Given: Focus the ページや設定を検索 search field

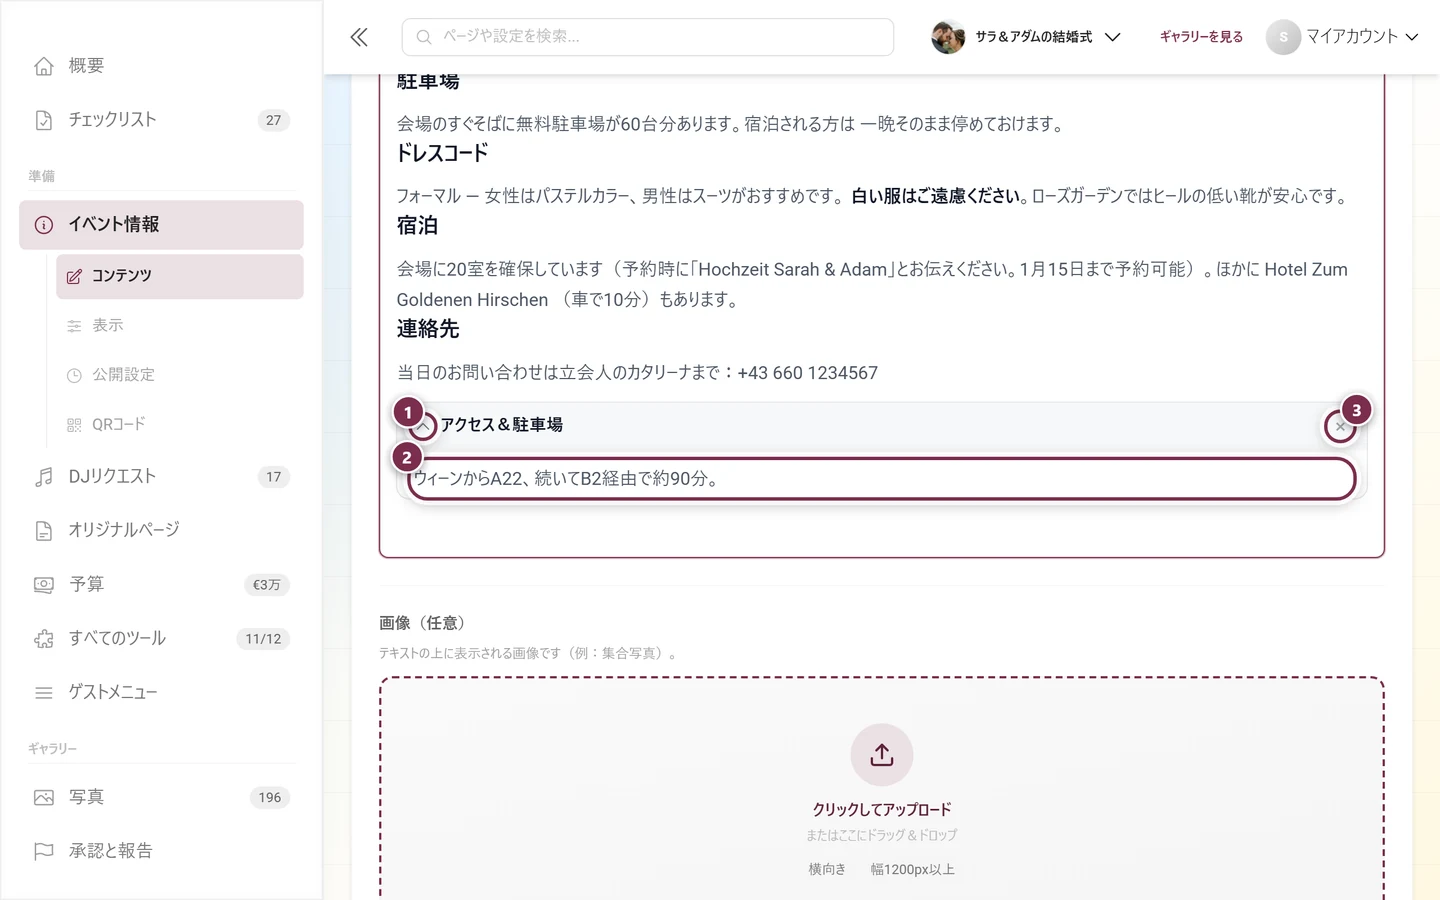Looking at the screenshot, I should coord(648,37).
